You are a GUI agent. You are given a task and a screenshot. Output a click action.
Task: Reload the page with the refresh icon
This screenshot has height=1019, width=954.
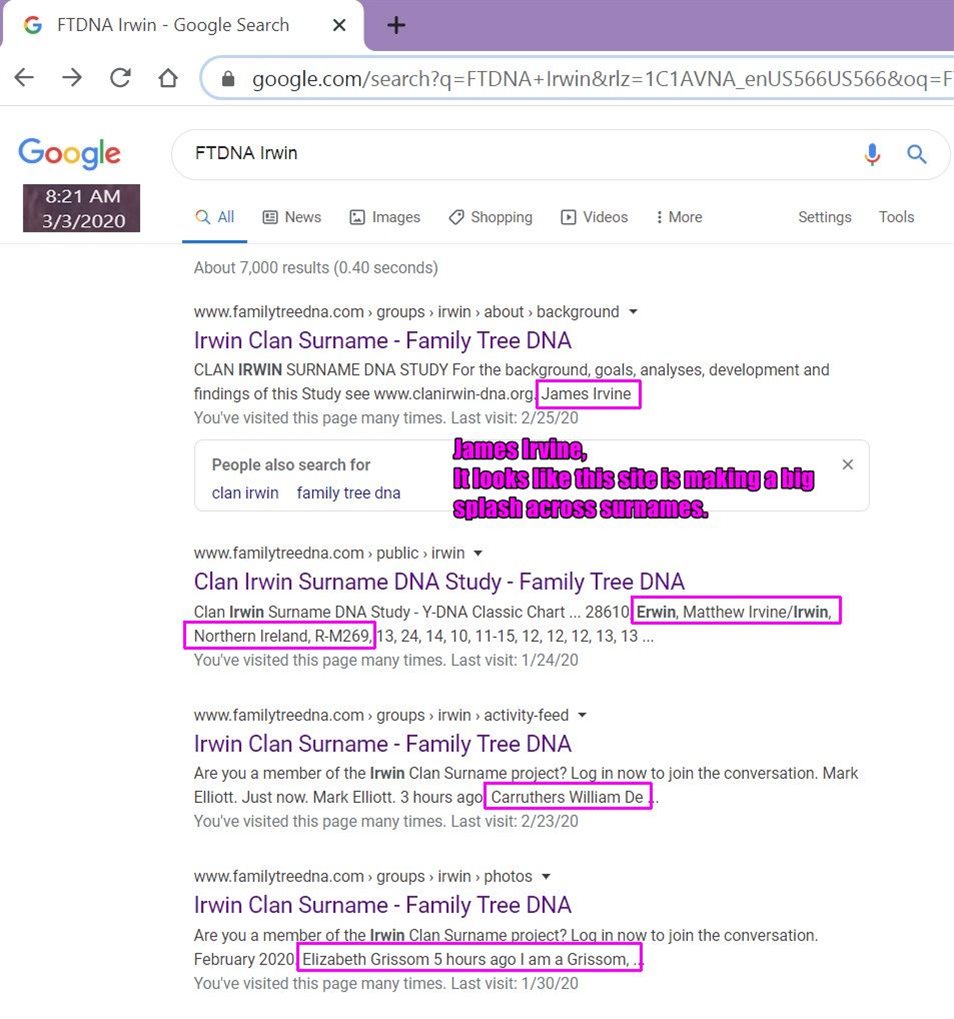coord(120,78)
